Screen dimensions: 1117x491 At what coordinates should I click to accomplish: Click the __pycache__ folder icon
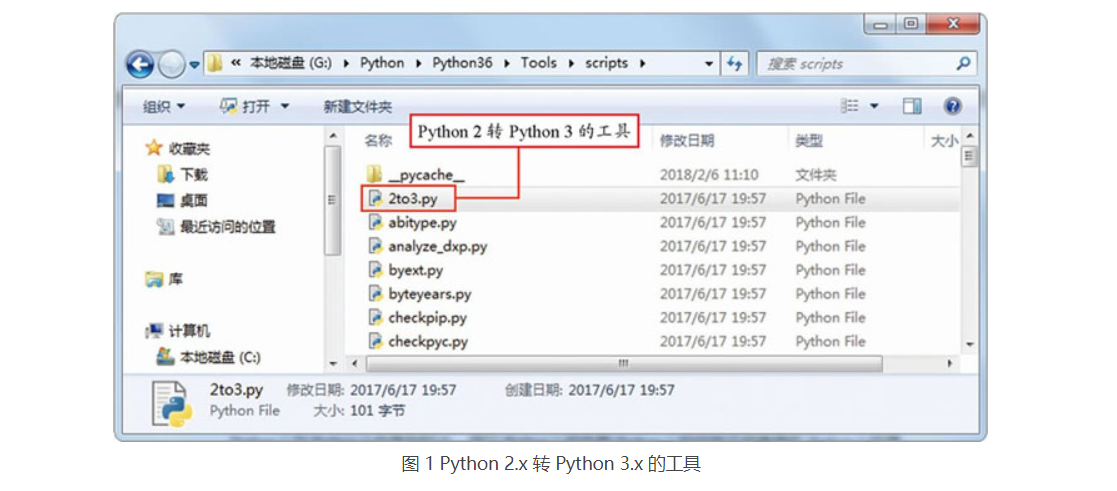pos(375,174)
